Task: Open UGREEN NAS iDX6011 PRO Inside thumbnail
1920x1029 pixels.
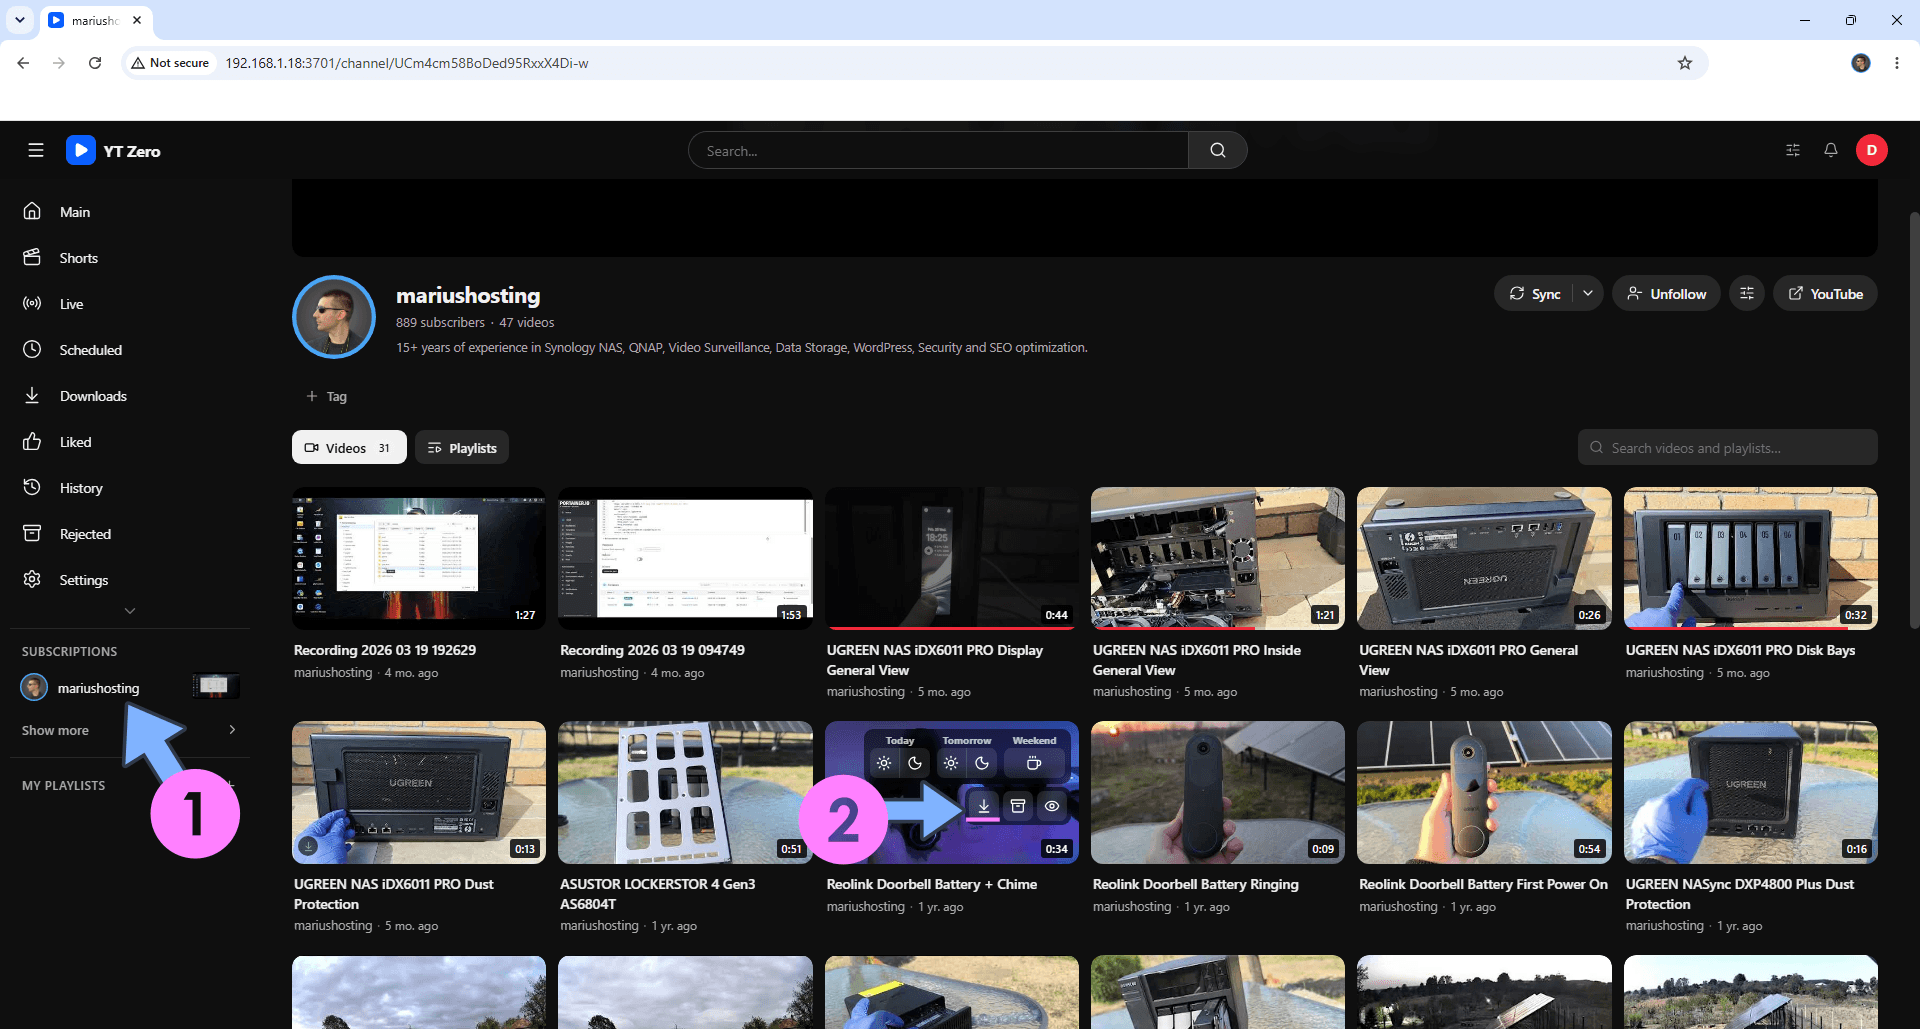Action: tap(1218, 558)
